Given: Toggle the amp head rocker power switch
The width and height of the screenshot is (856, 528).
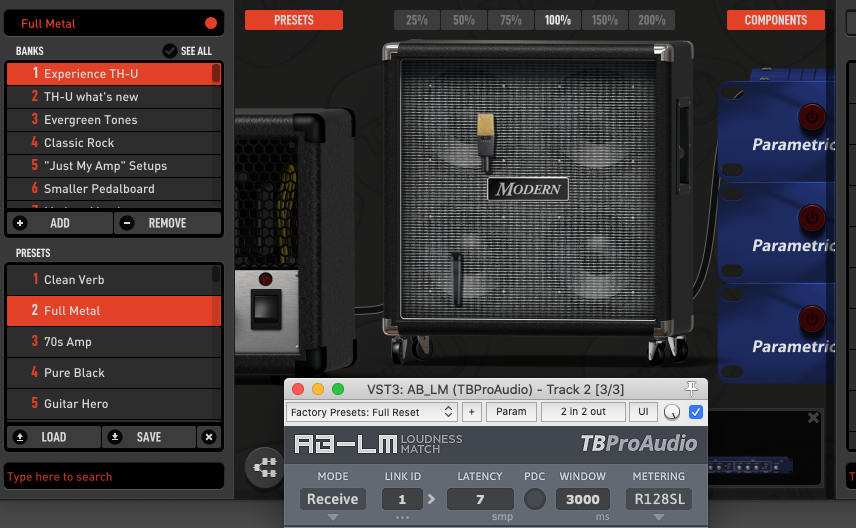Looking at the screenshot, I should click(x=266, y=309).
